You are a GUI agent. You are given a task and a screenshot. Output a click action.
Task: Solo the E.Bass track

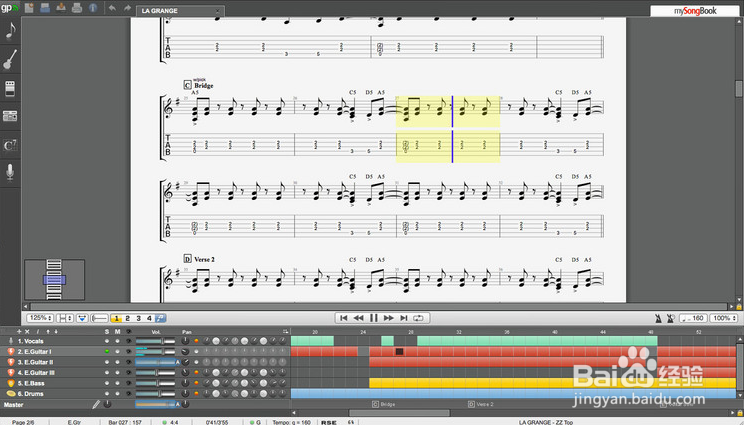pyautogui.click(x=107, y=383)
